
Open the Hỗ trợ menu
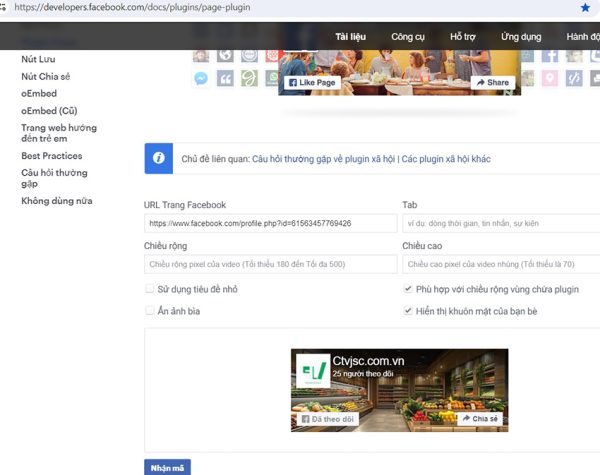coord(463,37)
